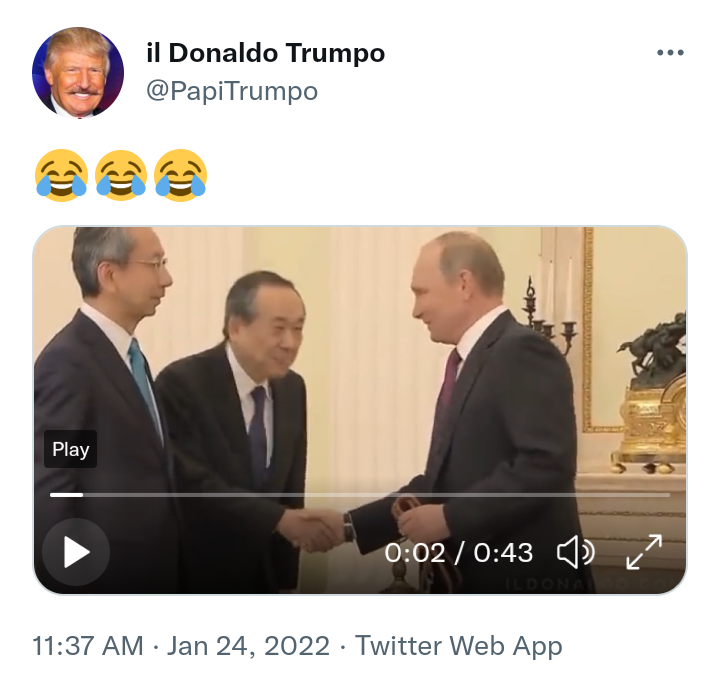Click the 11:37 AM · Jan 24, 2022 timestamp
This screenshot has width=720, height=674.
click(181, 646)
